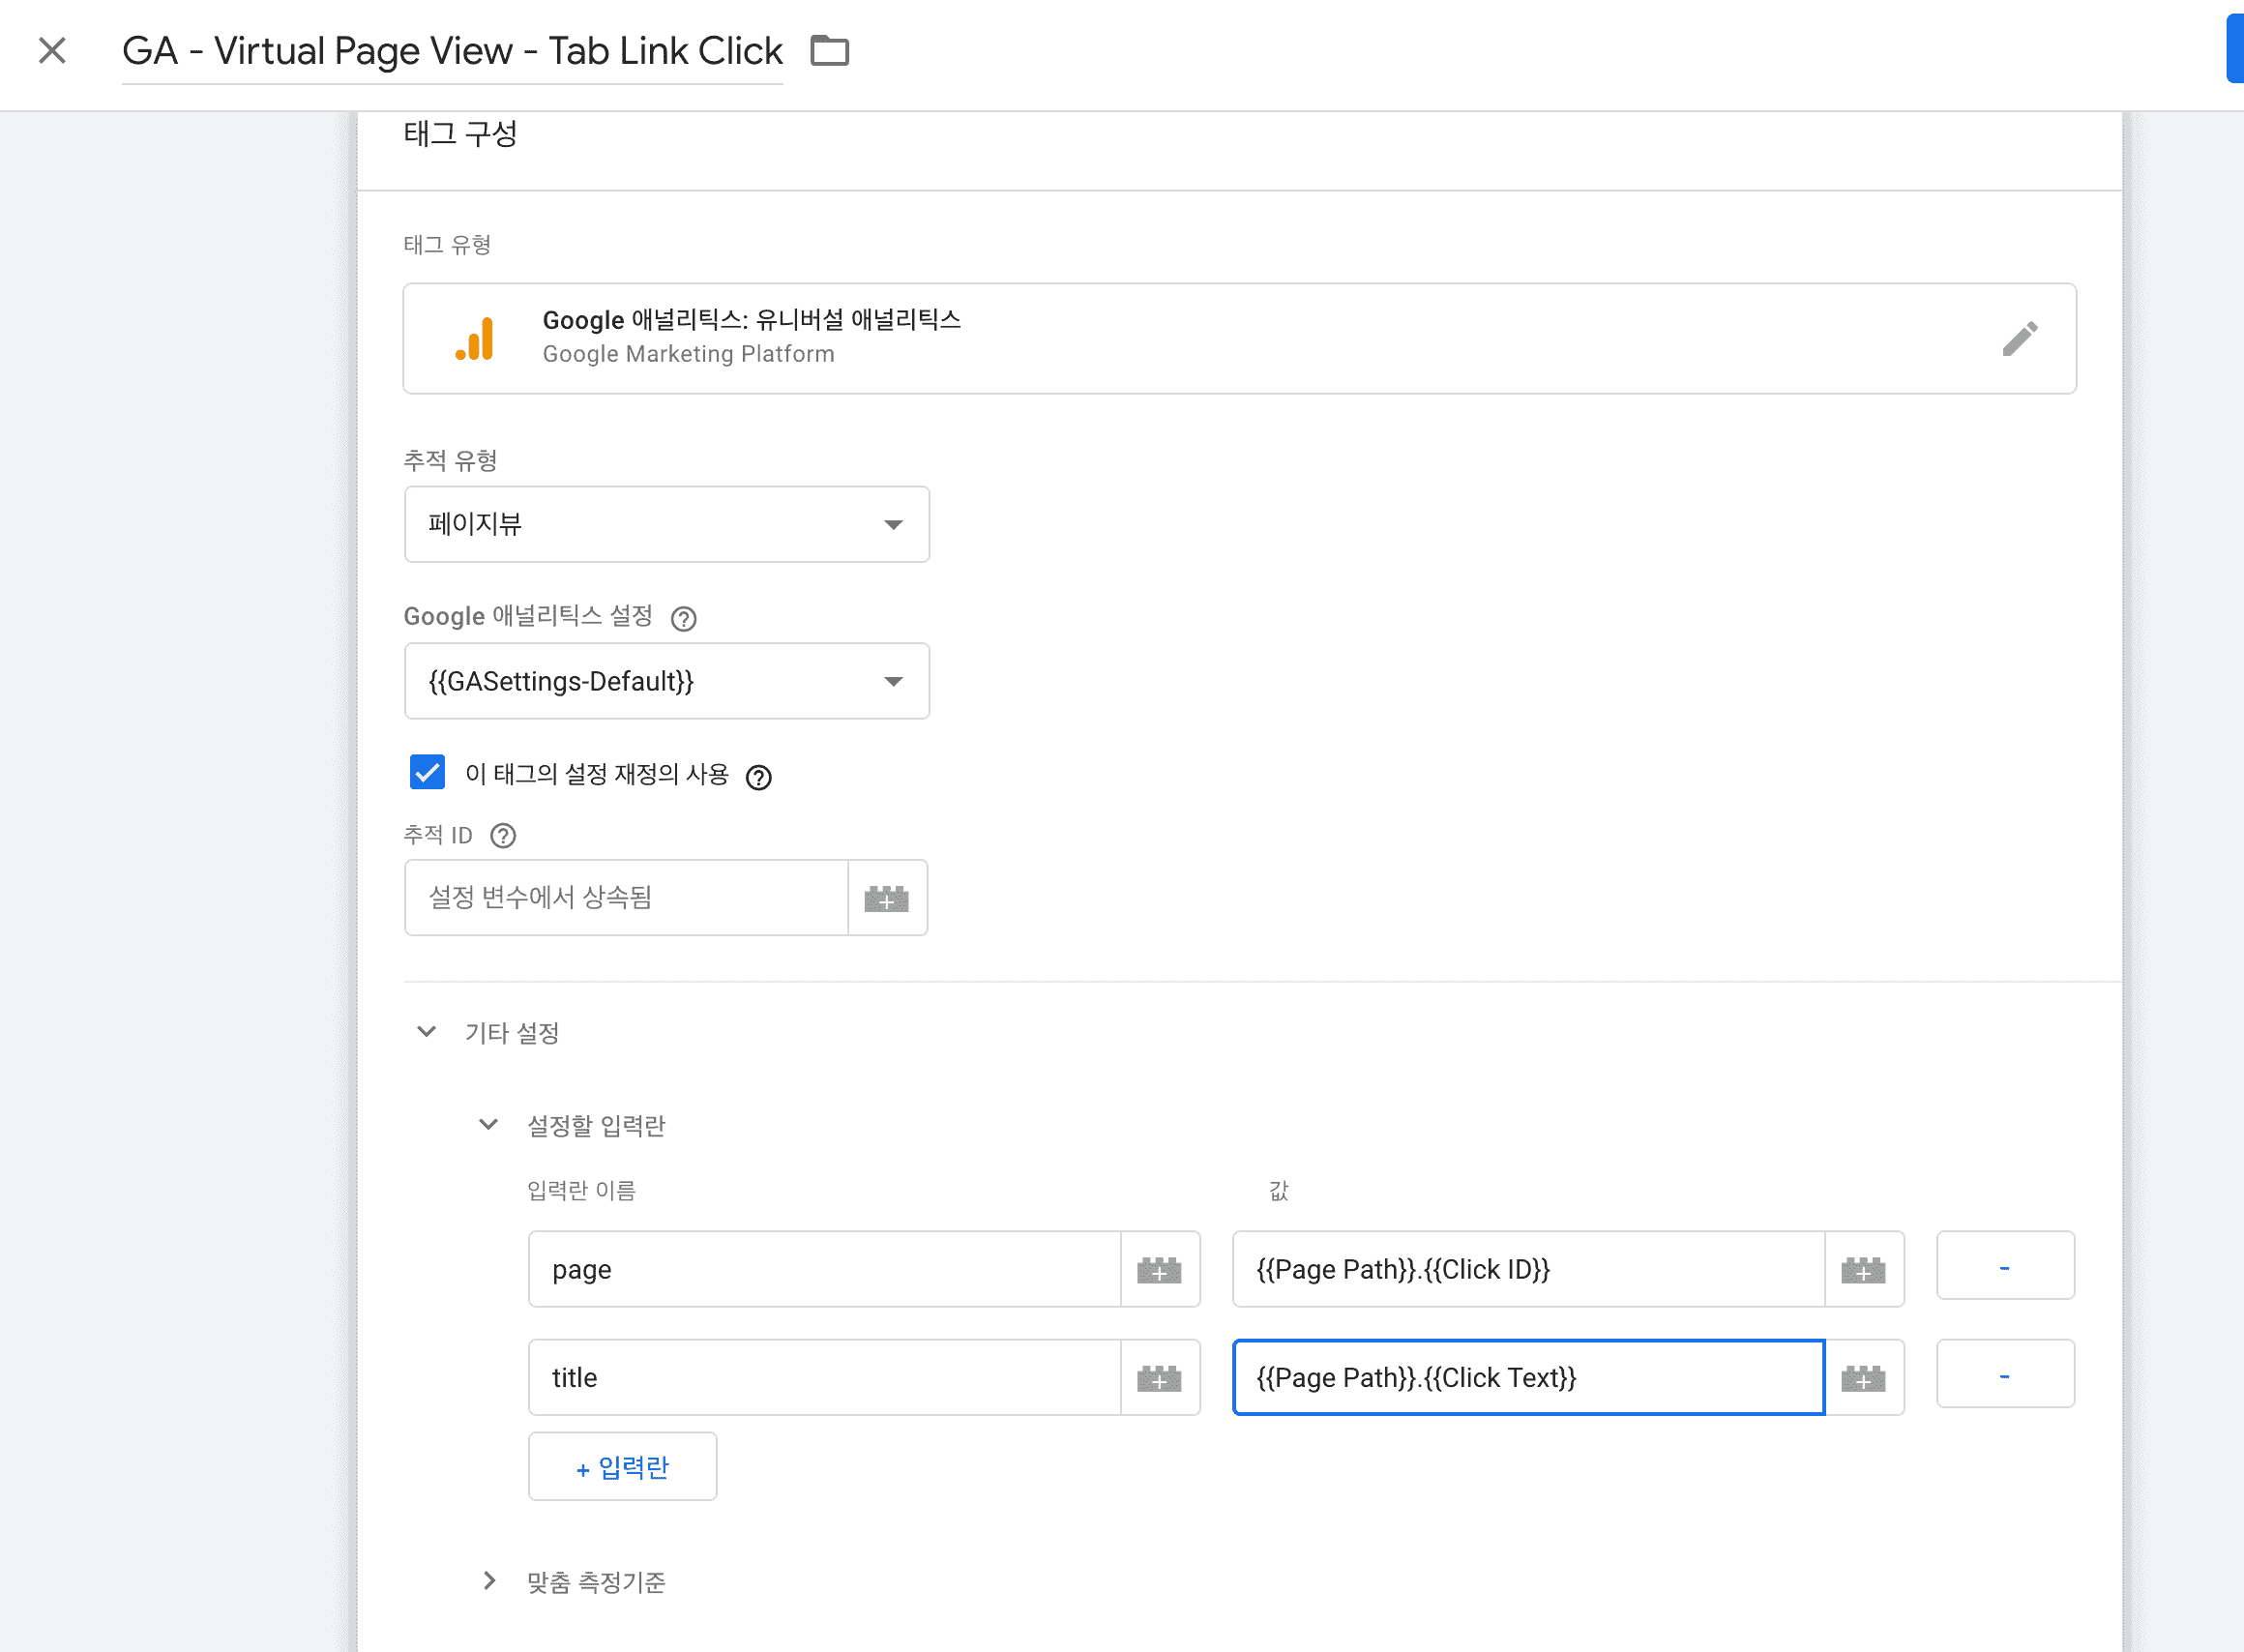Click variable picker icon beside title field name
The width and height of the screenshot is (2244, 1652).
tap(1159, 1378)
